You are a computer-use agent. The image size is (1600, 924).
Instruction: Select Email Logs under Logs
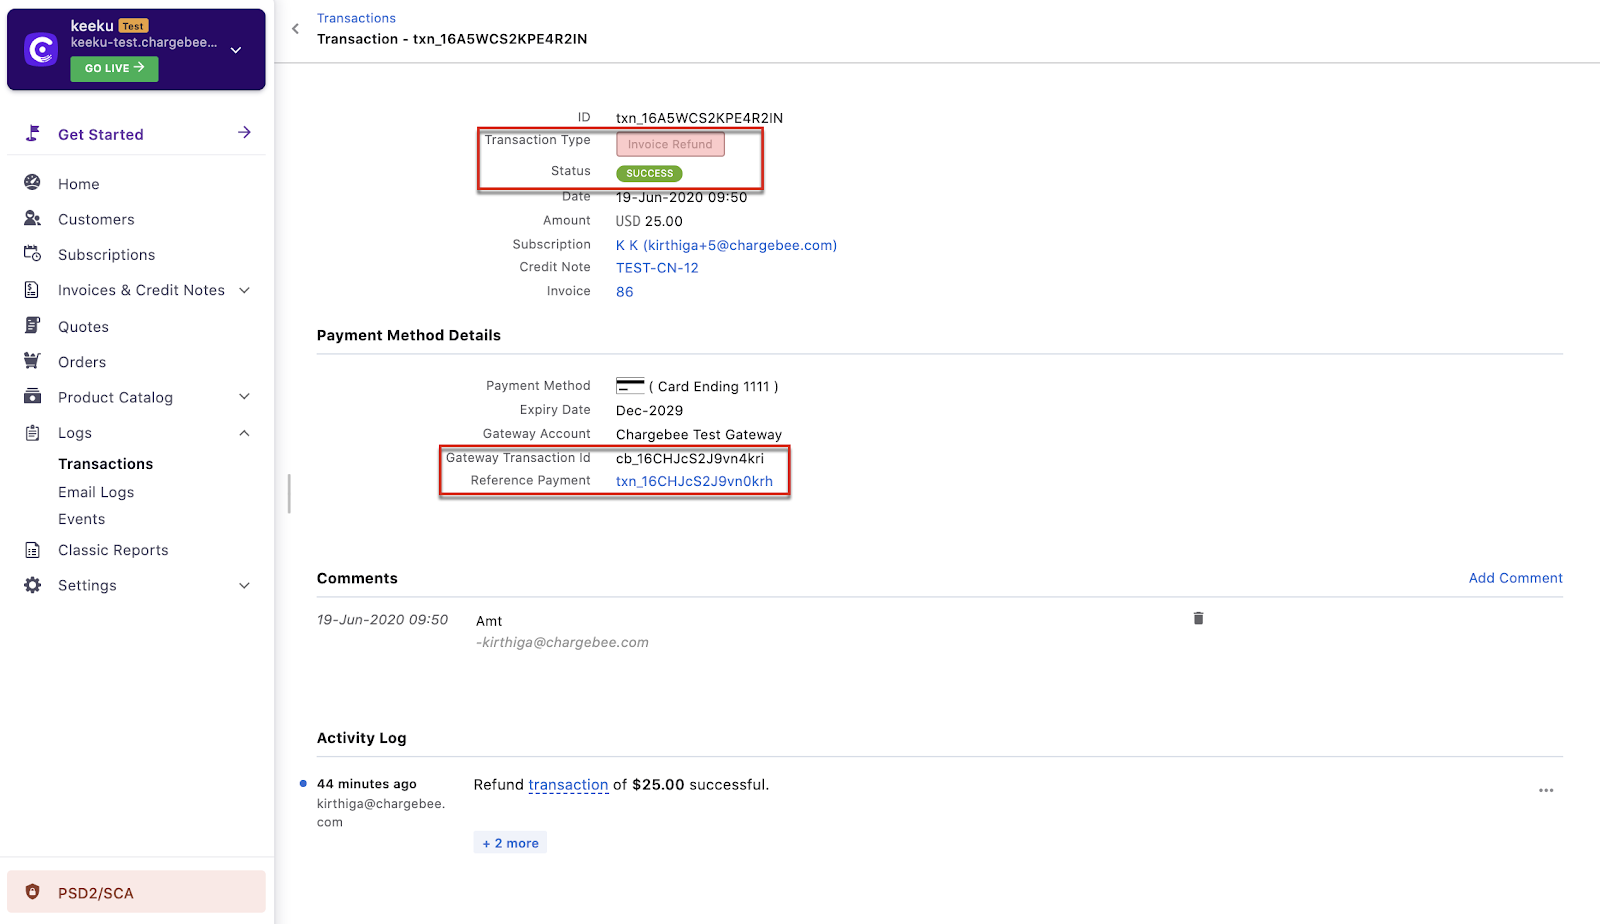pos(96,492)
